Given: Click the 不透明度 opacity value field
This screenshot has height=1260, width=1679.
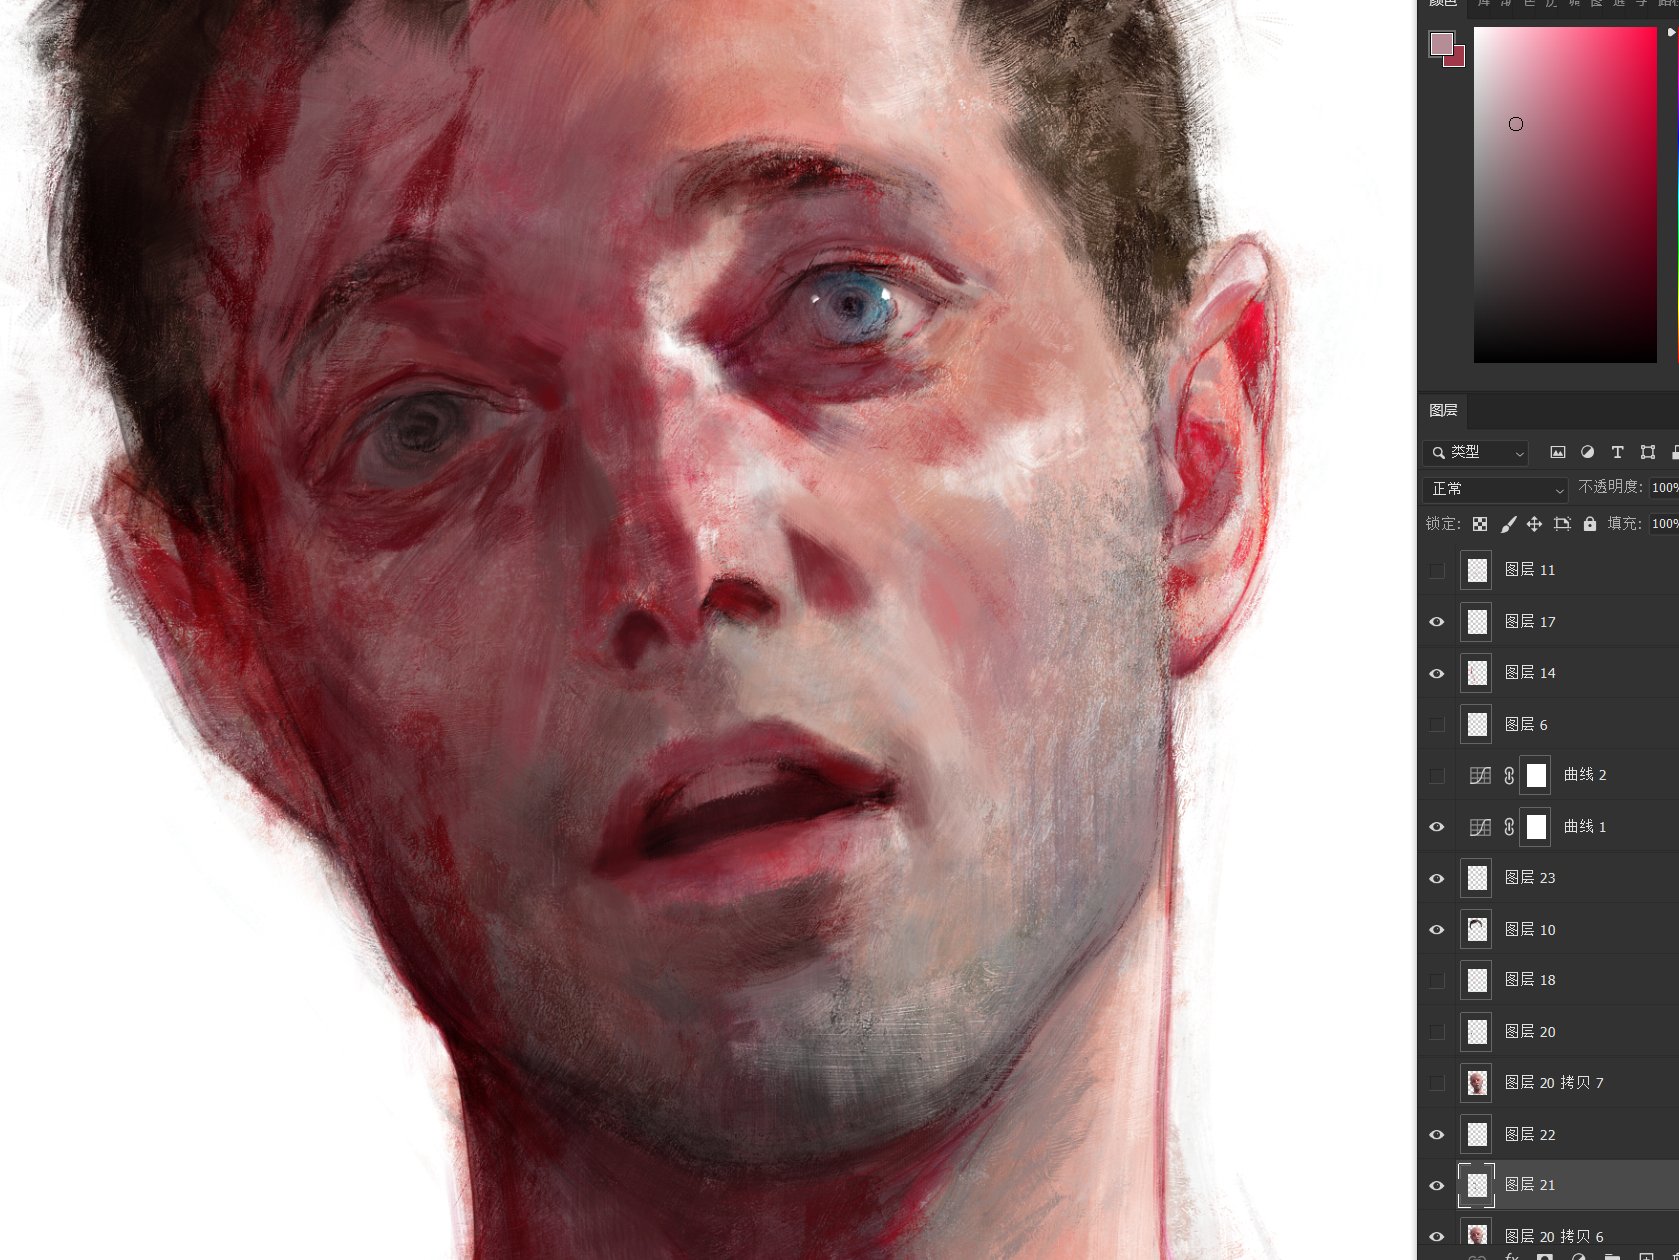Looking at the screenshot, I should [x=1664, y=488].
